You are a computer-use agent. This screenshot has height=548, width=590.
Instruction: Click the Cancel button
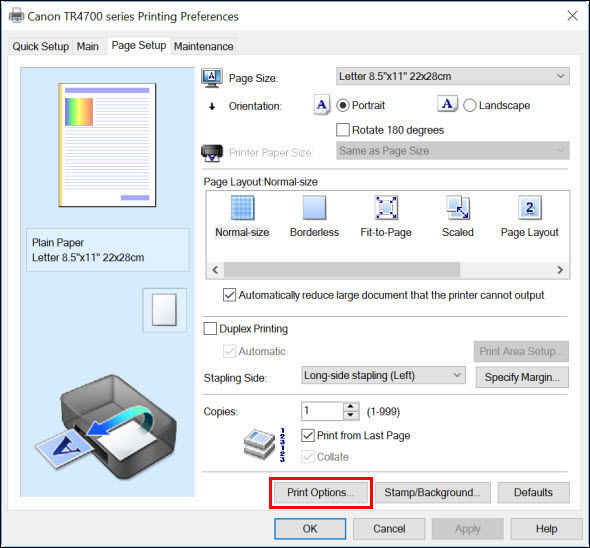pyautogui.click(x=389, y=529)
